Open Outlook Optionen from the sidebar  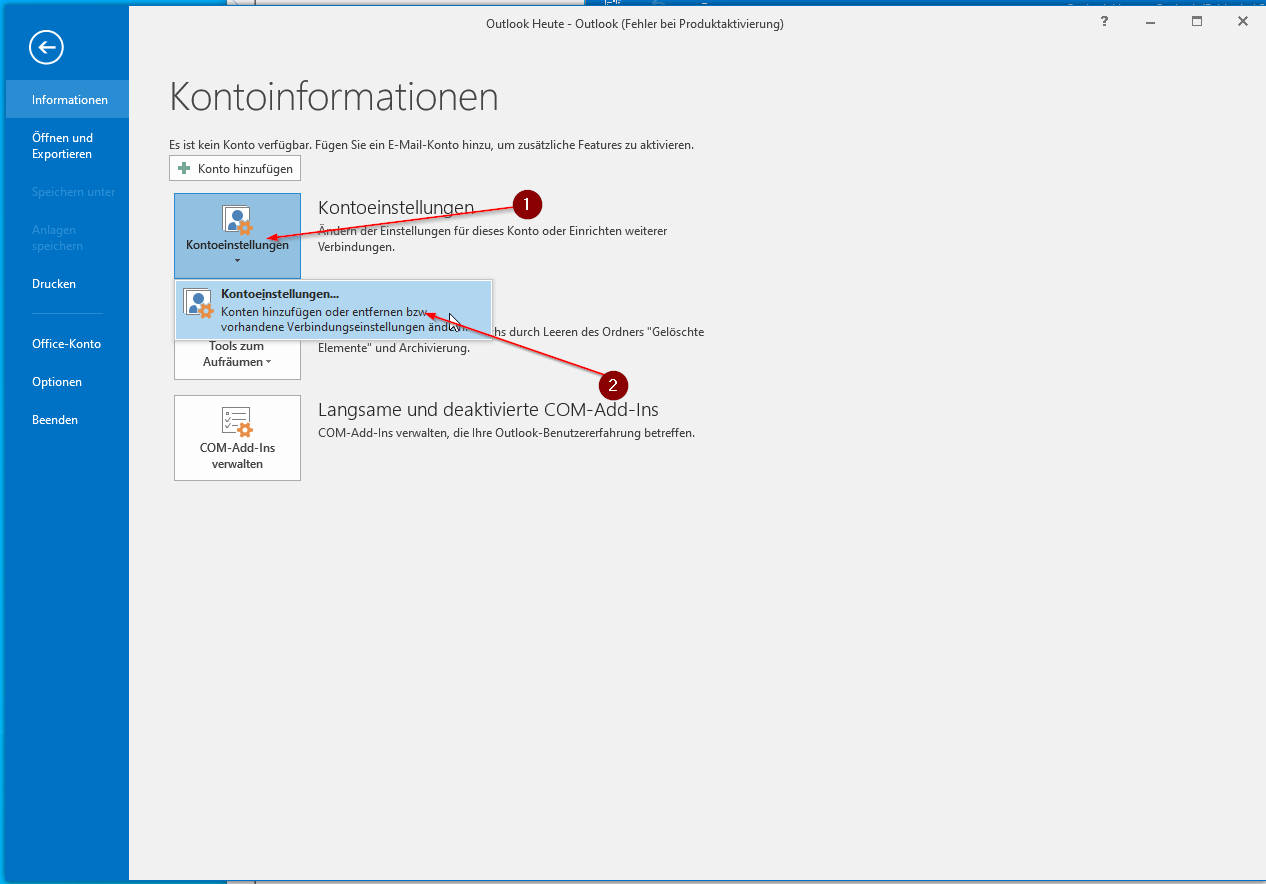tap(57, 382)
